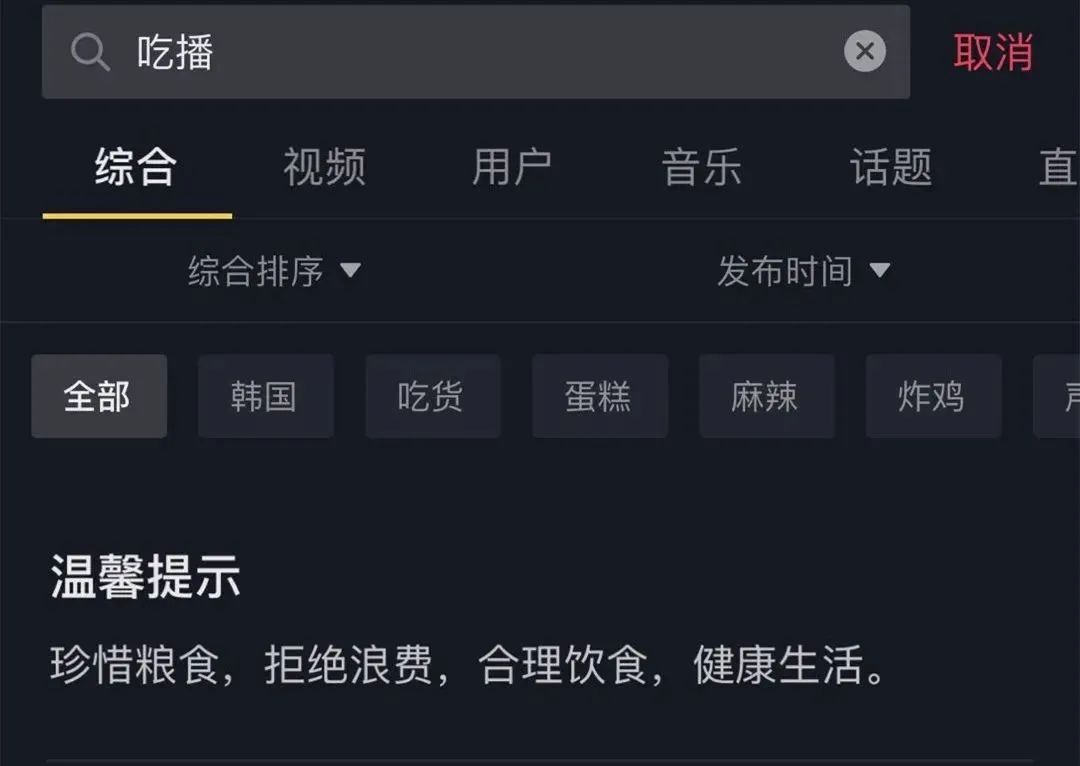Switch to the 视频 tab
This screenshot has width=1080, height=766.
coord(325,167)
